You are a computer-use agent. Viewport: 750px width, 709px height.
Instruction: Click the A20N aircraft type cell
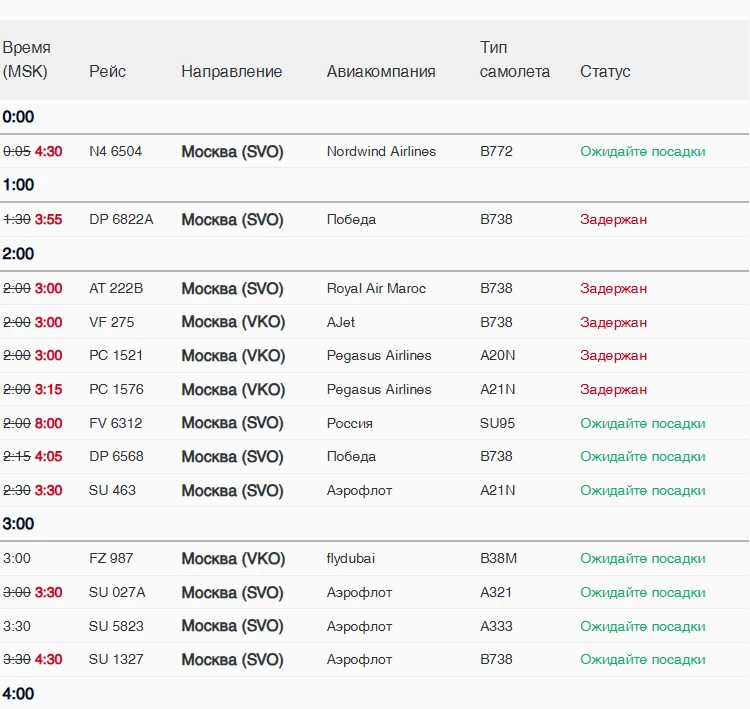click(x=497, y=355)
